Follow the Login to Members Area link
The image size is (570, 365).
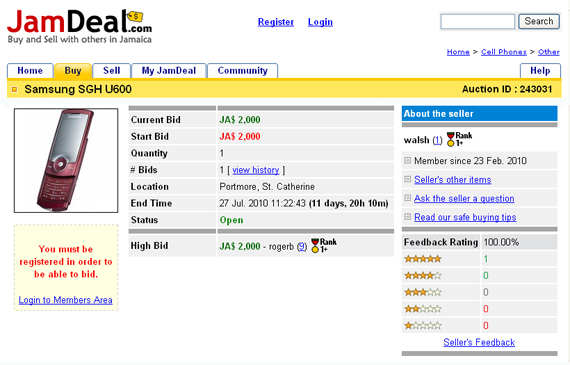click(65, 300)
